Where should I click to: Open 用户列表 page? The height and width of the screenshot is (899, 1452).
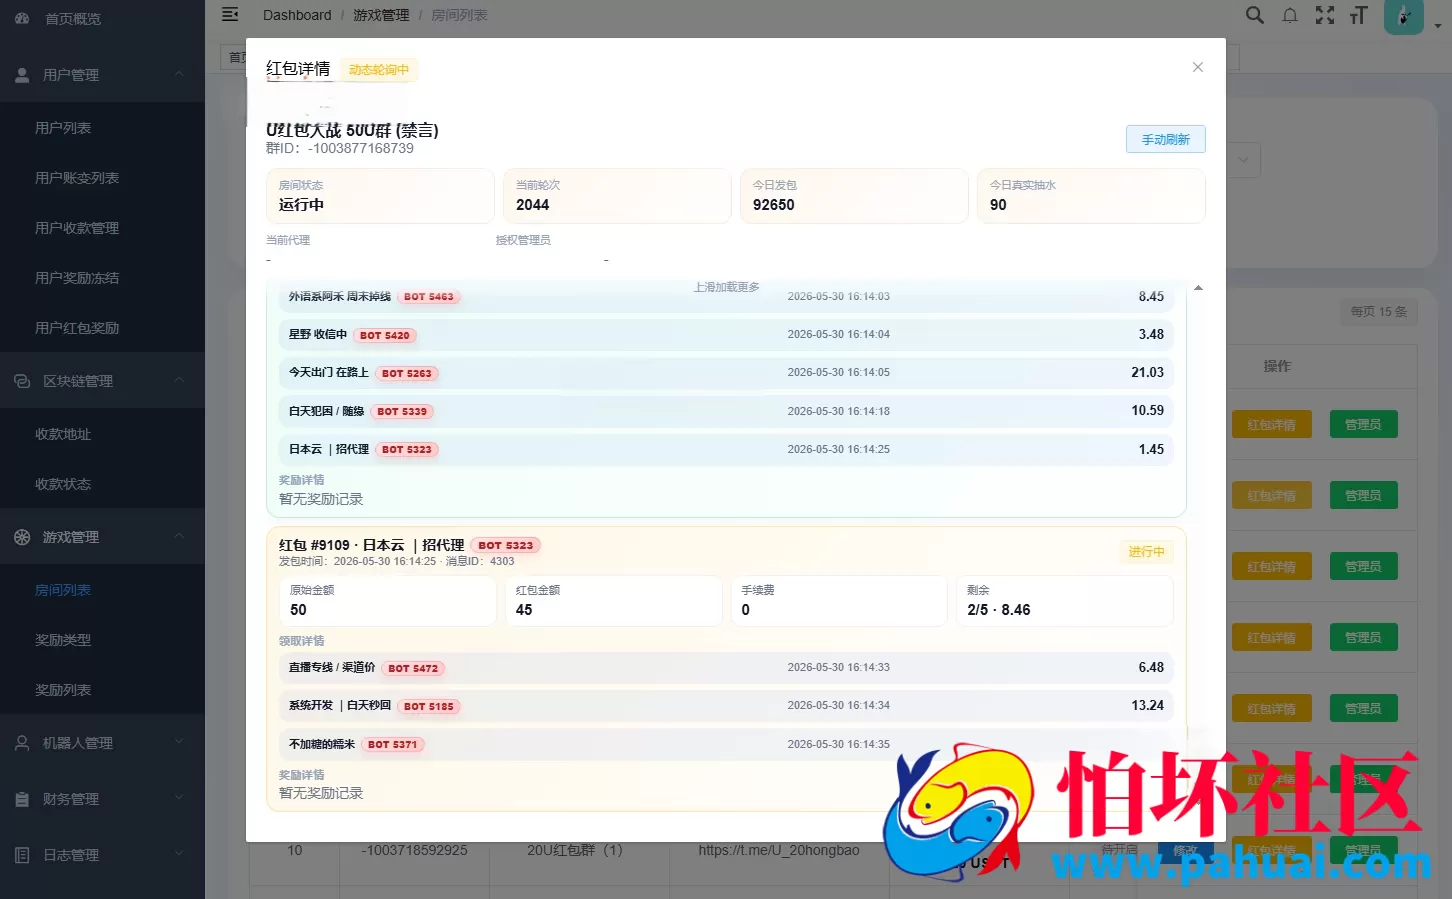102,128
